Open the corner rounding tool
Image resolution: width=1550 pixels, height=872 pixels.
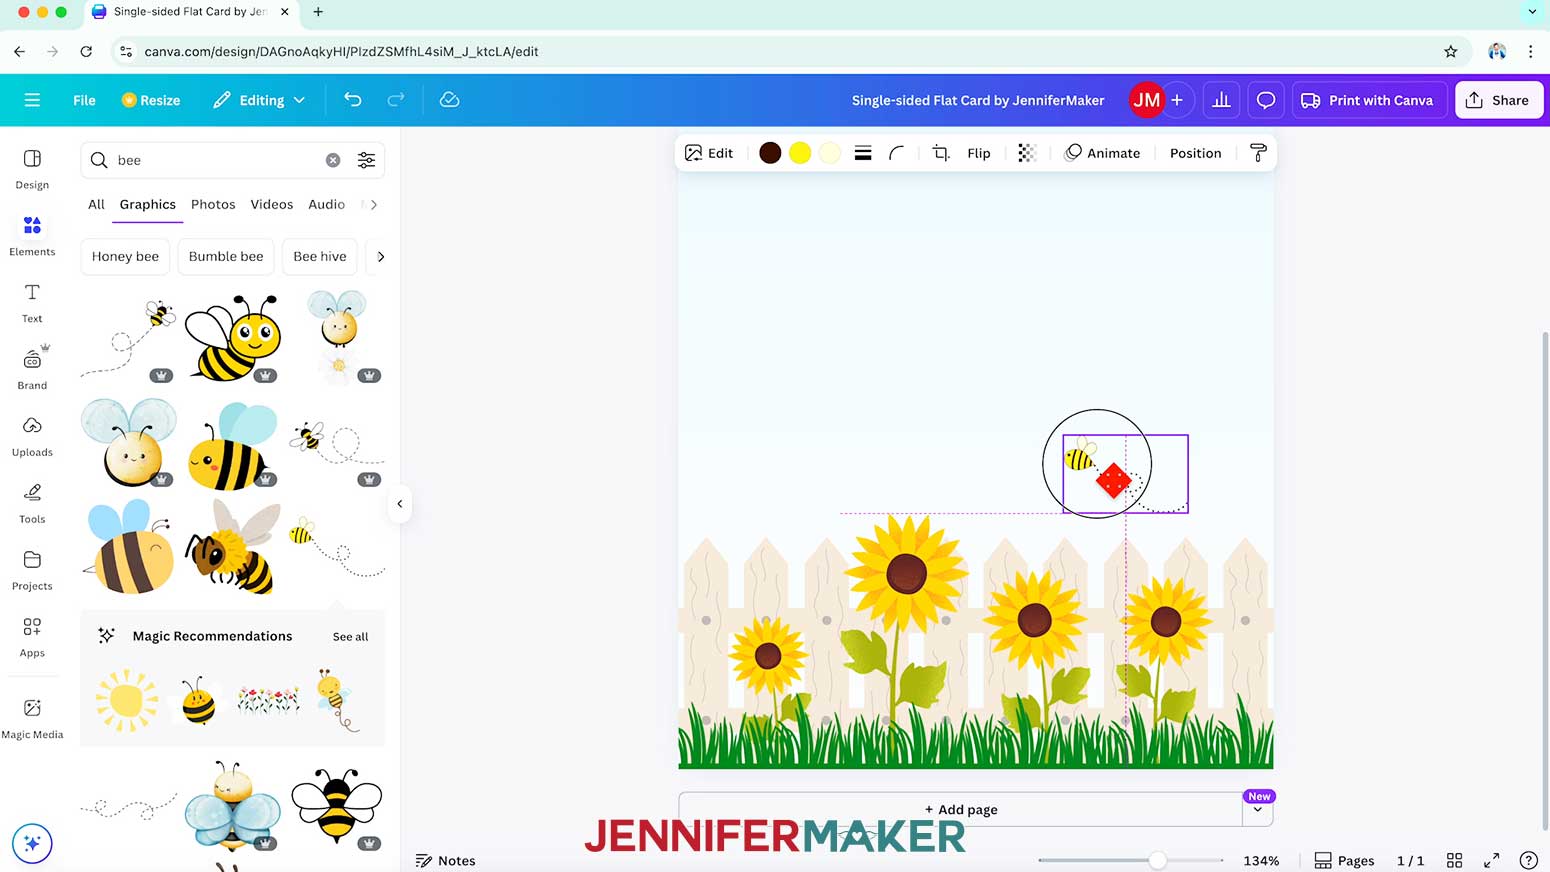(x=897, y=153)
